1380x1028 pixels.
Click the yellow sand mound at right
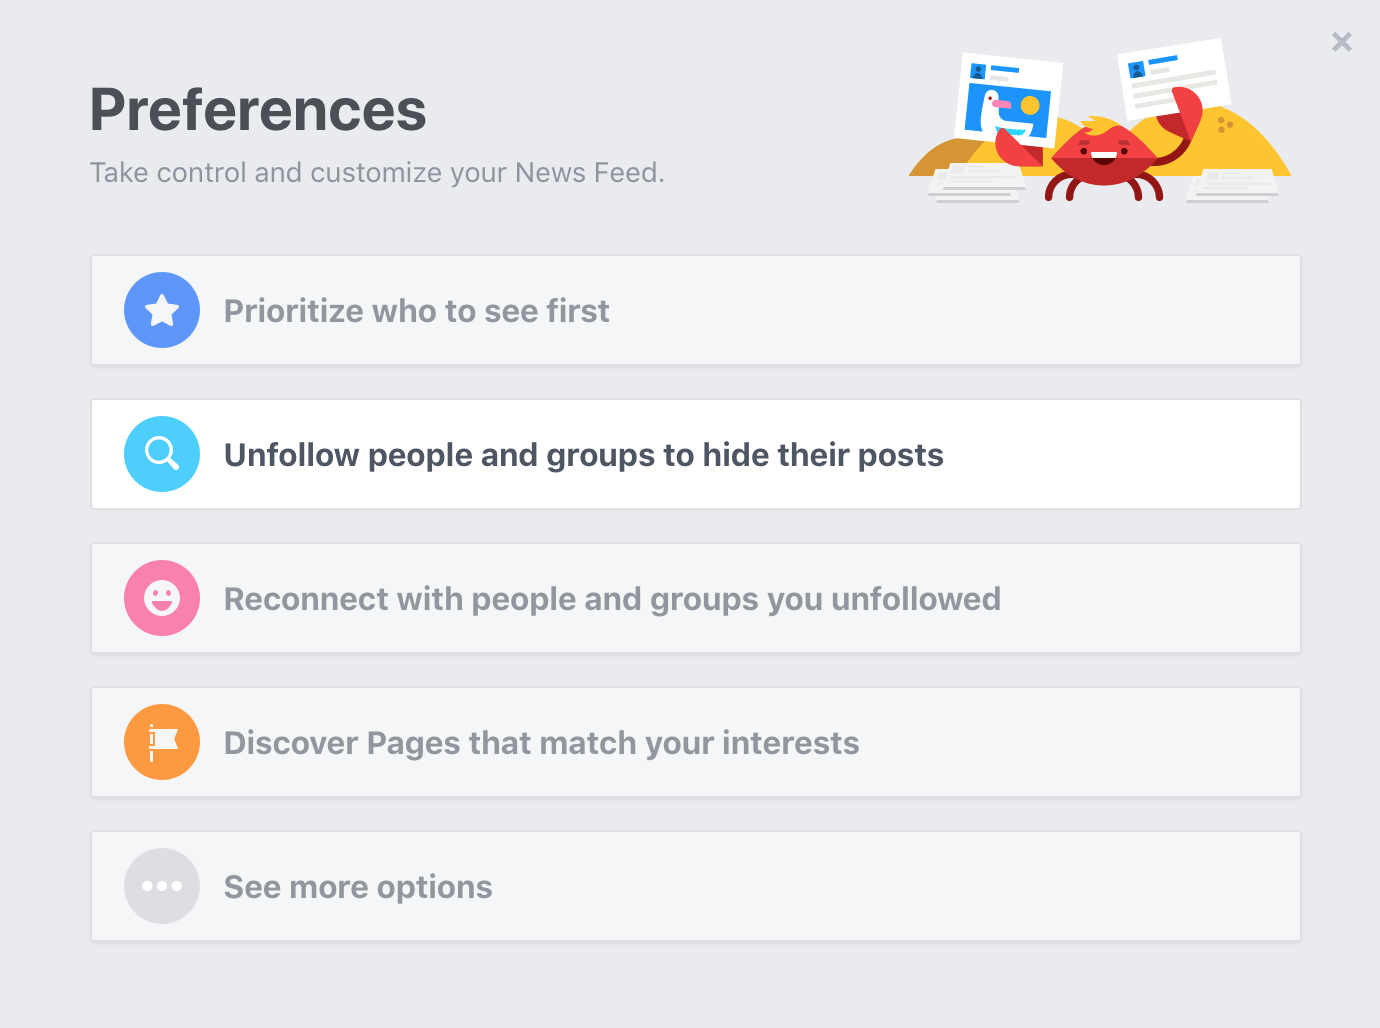(1250, 145)
